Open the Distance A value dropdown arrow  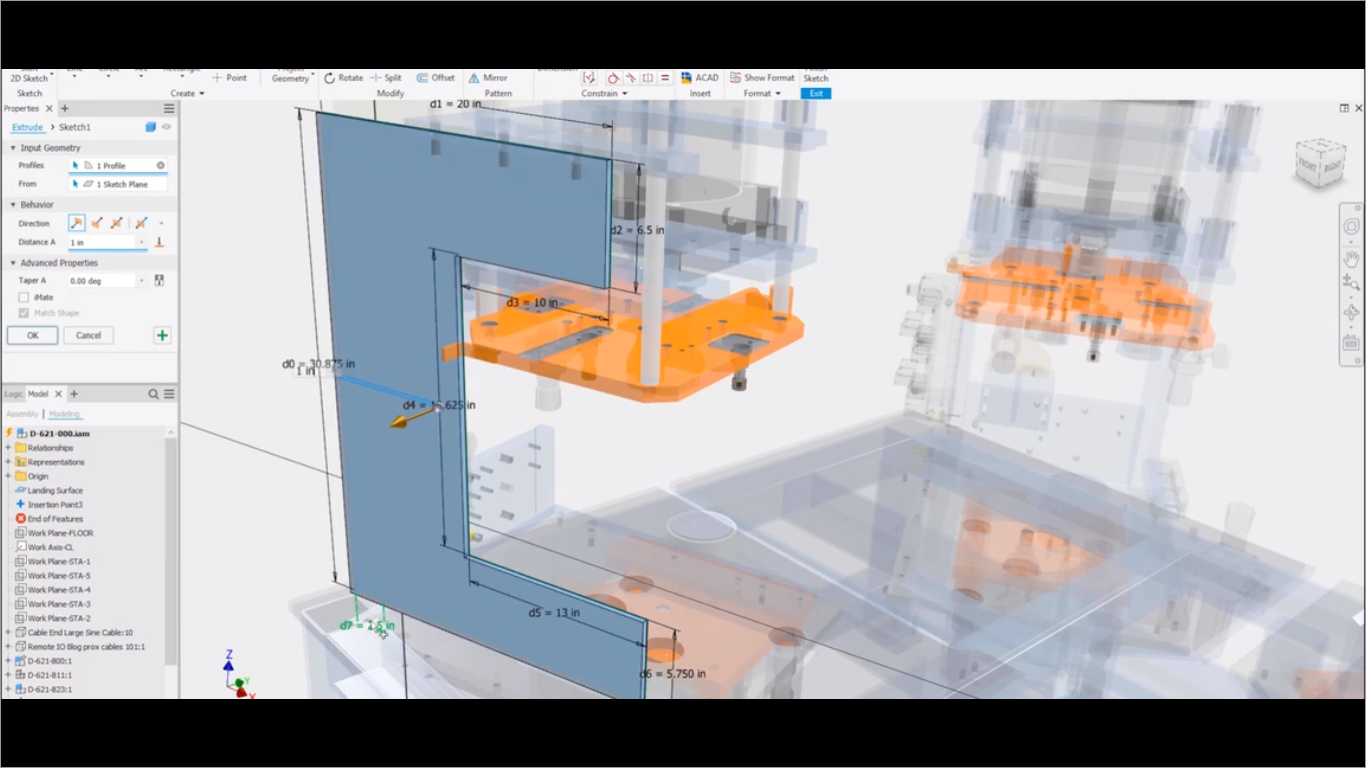click(141, 242)
